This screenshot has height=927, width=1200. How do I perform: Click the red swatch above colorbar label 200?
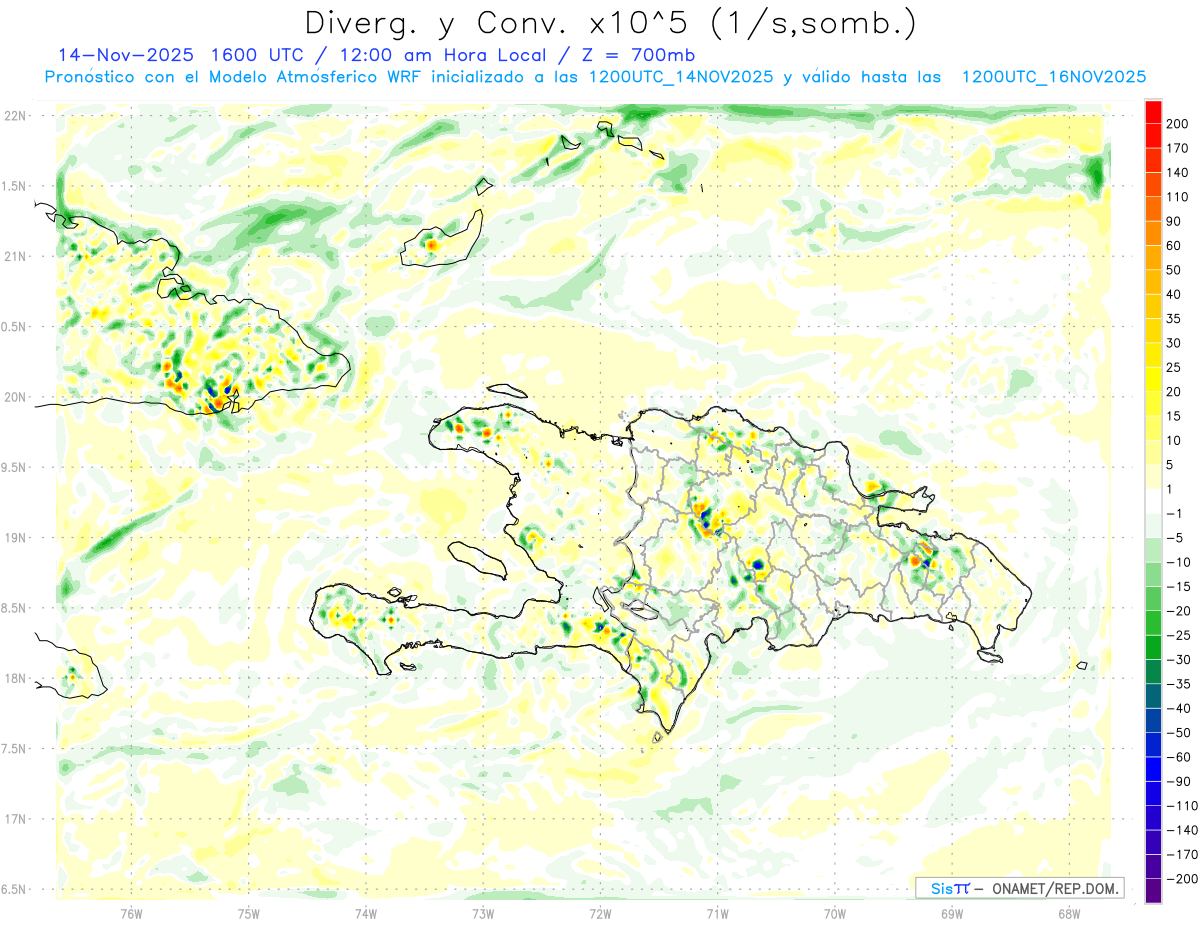coord(1153,111)
